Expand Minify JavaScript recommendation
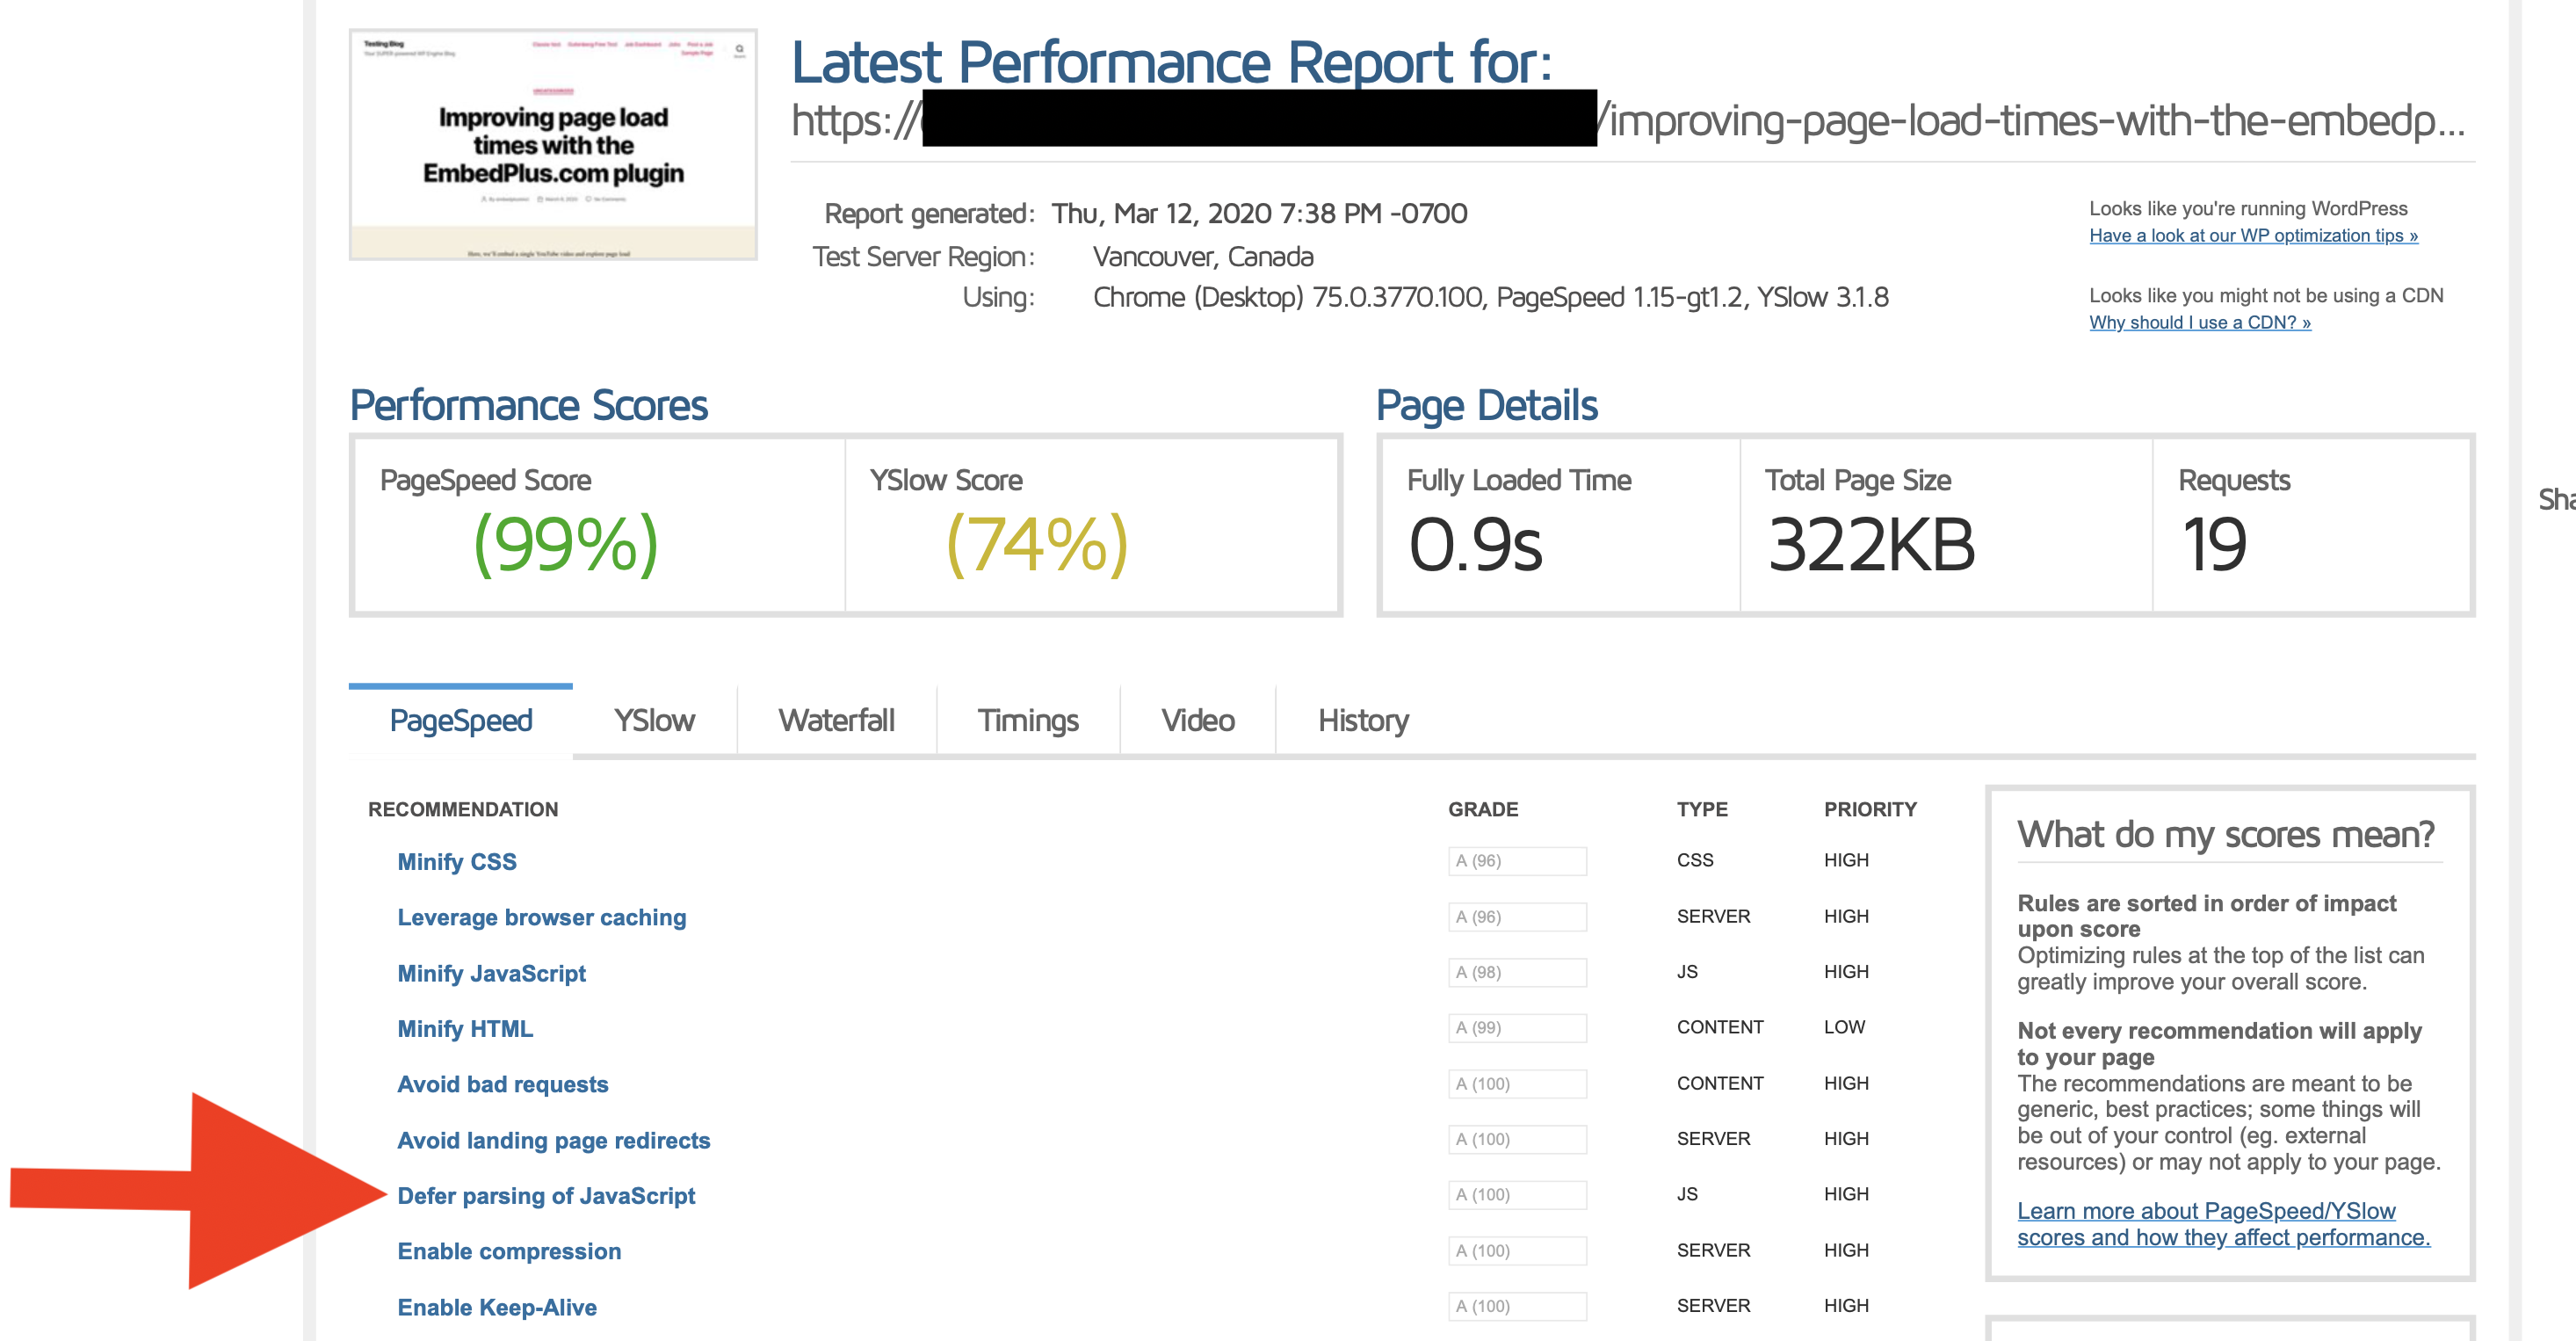 491,973
